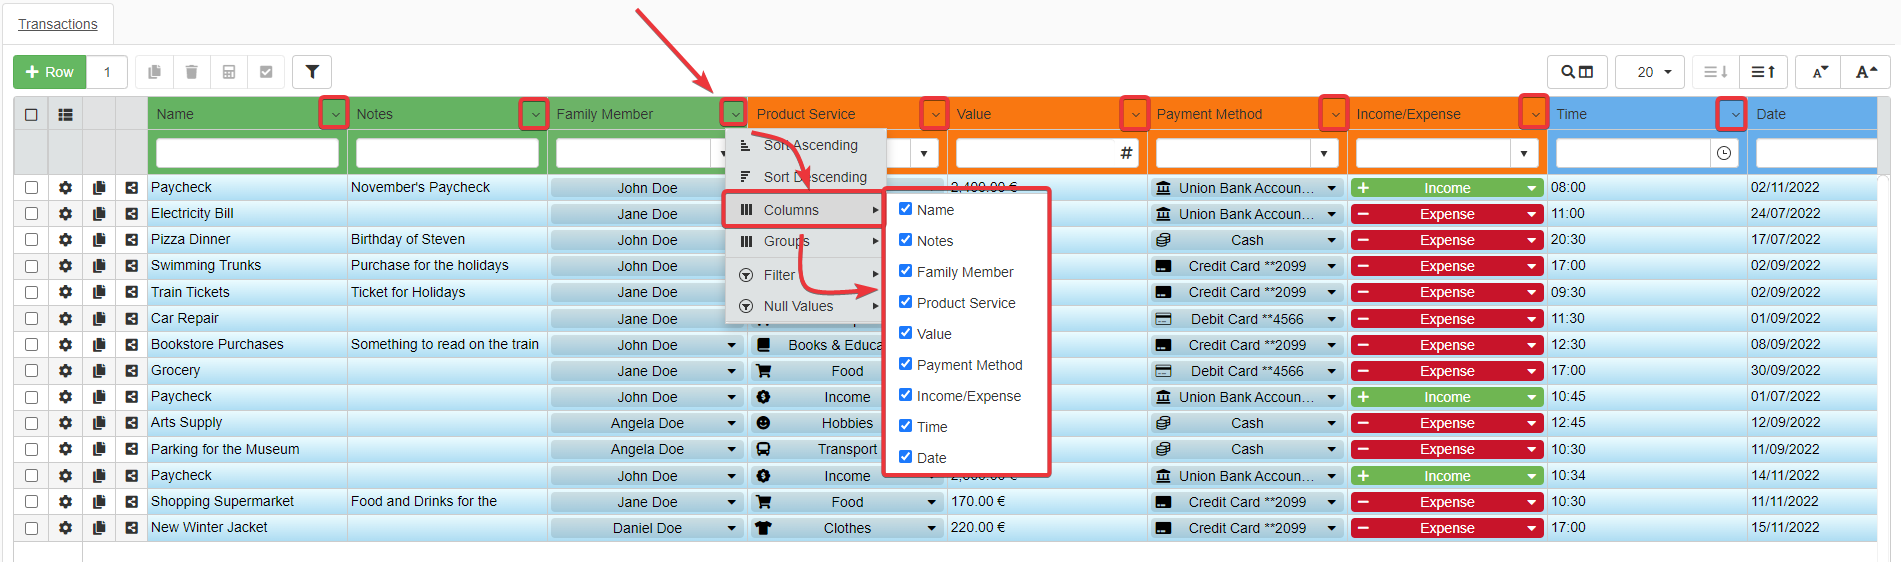Decrease font size with small A icon
The height and width of the screenshot is (562, 1901).
[x=1819, y=72]
